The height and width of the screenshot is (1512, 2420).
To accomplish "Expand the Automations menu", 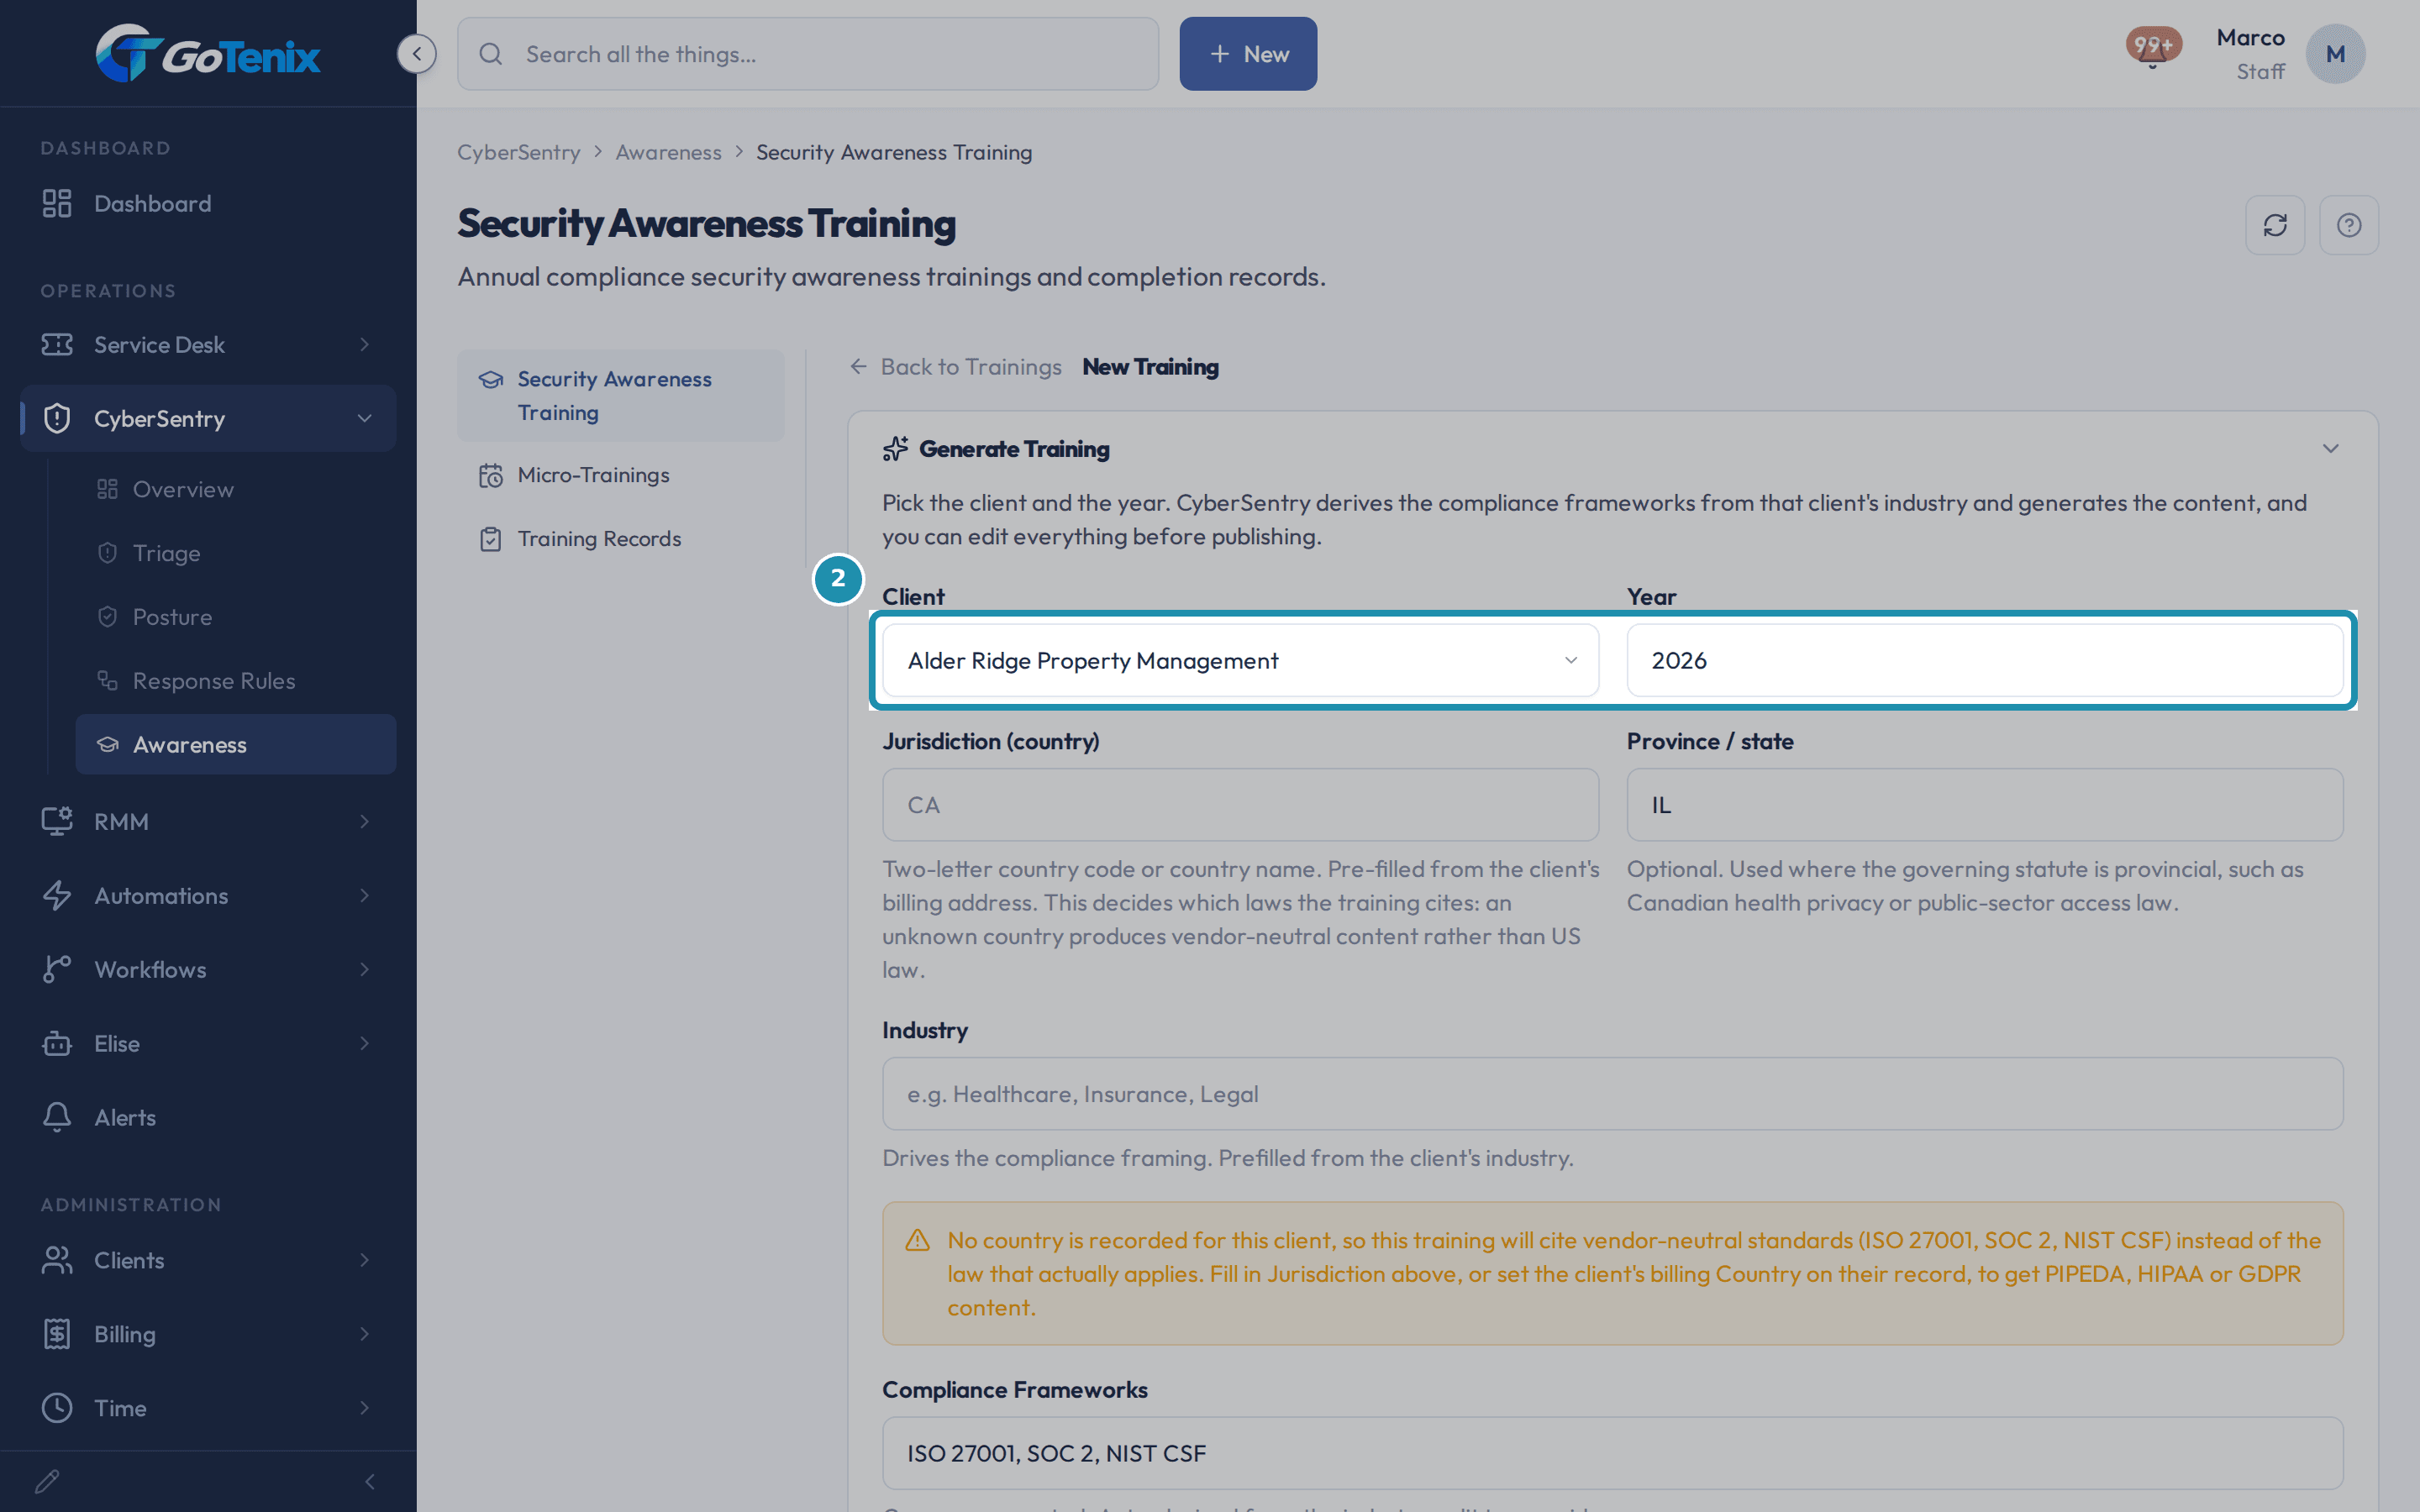I will click(x=208, y=895).
